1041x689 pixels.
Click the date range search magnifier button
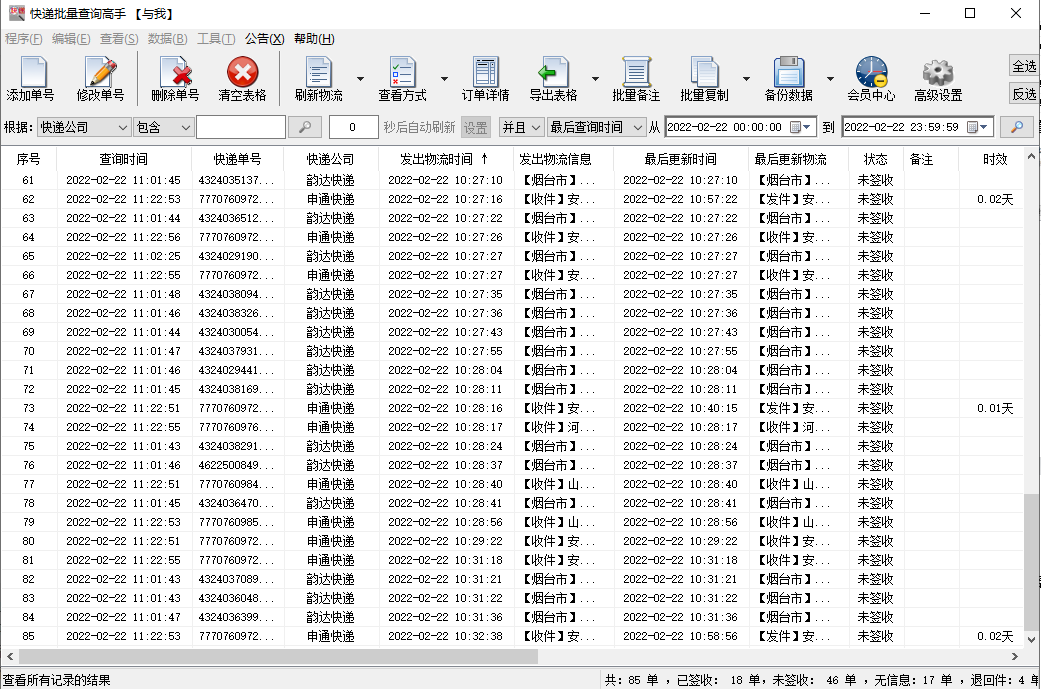click(x=1016, y=127)
